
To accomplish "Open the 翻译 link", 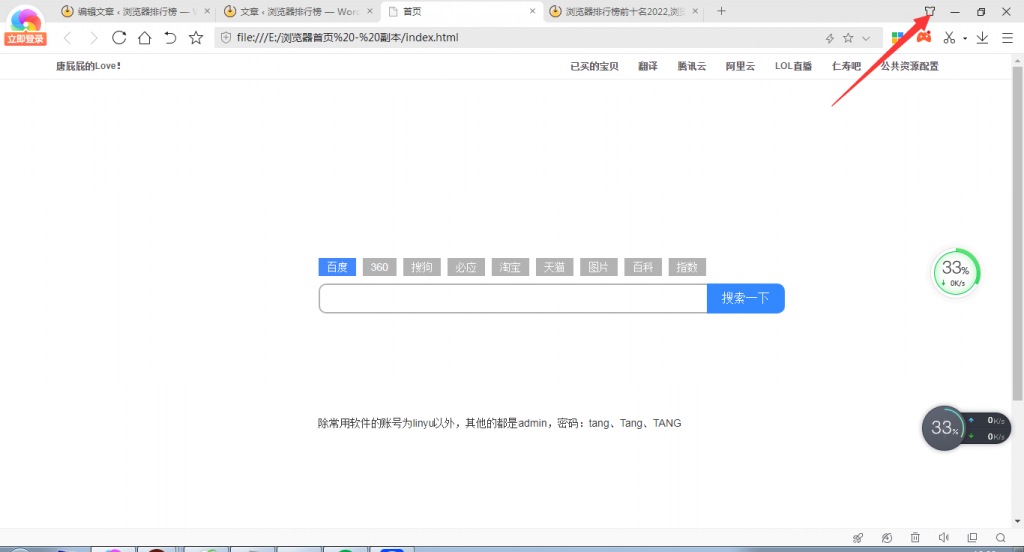I will click(648, 66).
